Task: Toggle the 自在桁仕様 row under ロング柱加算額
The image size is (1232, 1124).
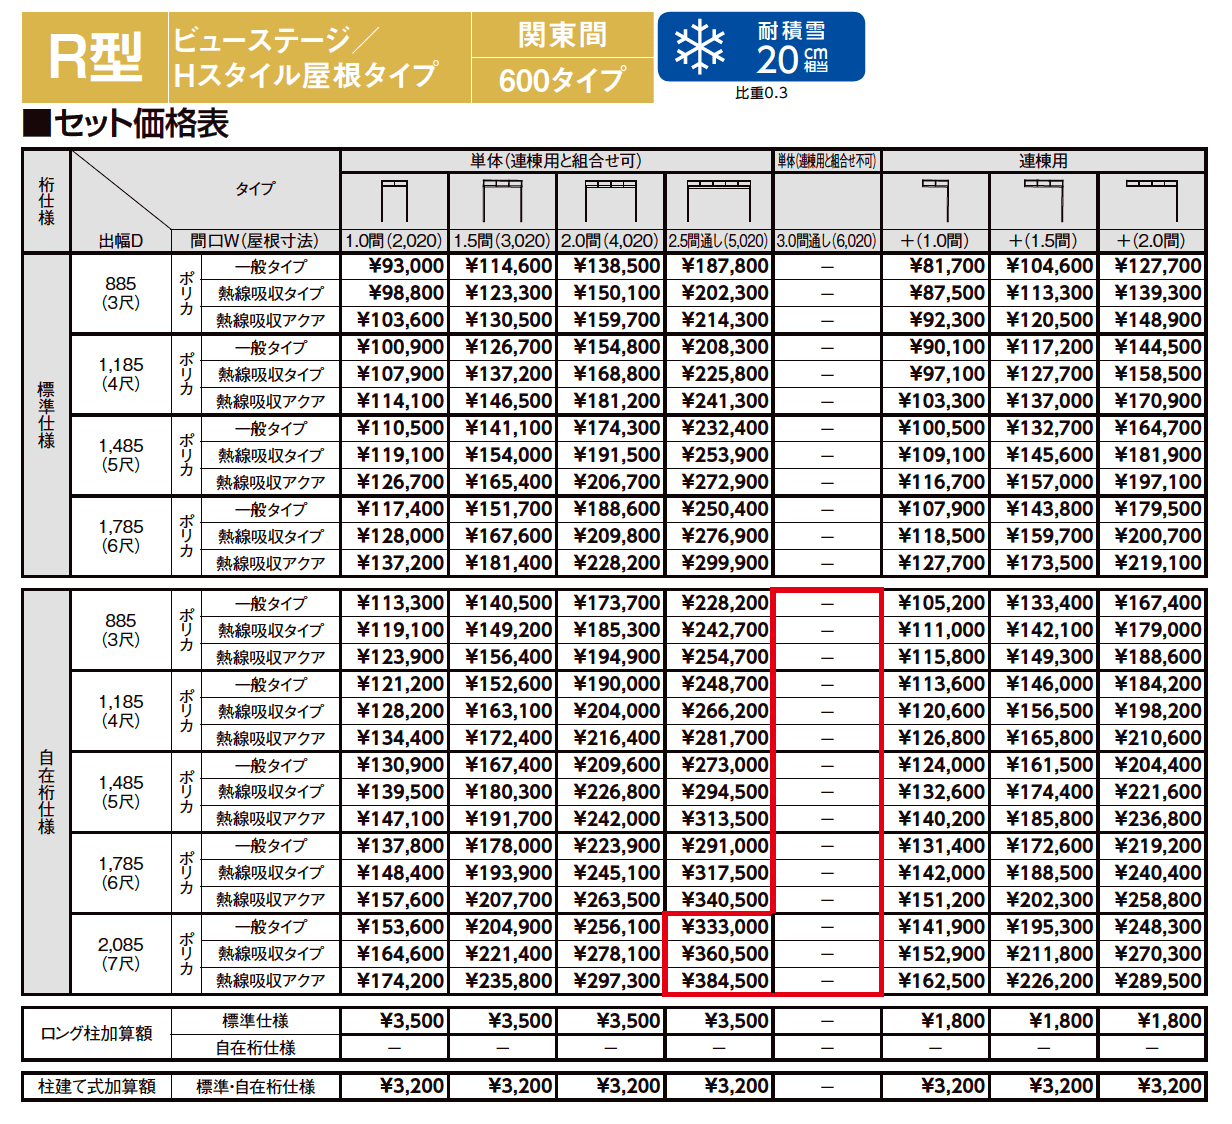Action: tap(255, 1048)
